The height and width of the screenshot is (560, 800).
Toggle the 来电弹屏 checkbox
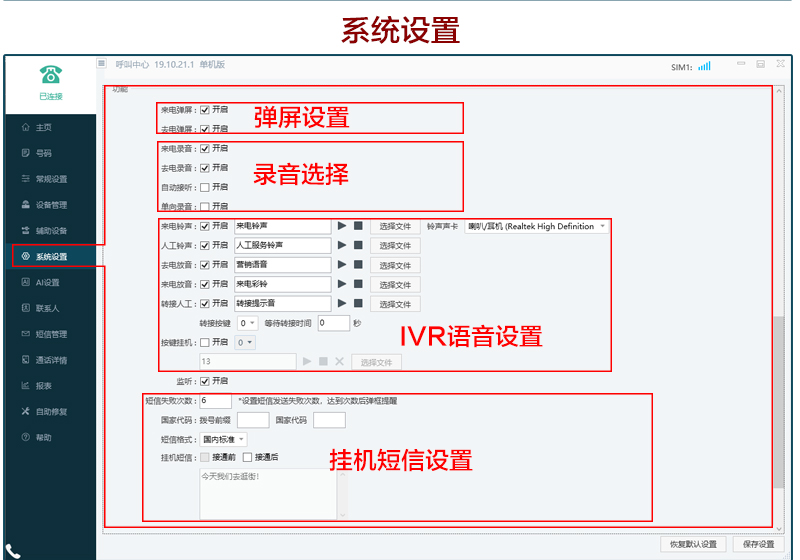click(x=205, y=110)
